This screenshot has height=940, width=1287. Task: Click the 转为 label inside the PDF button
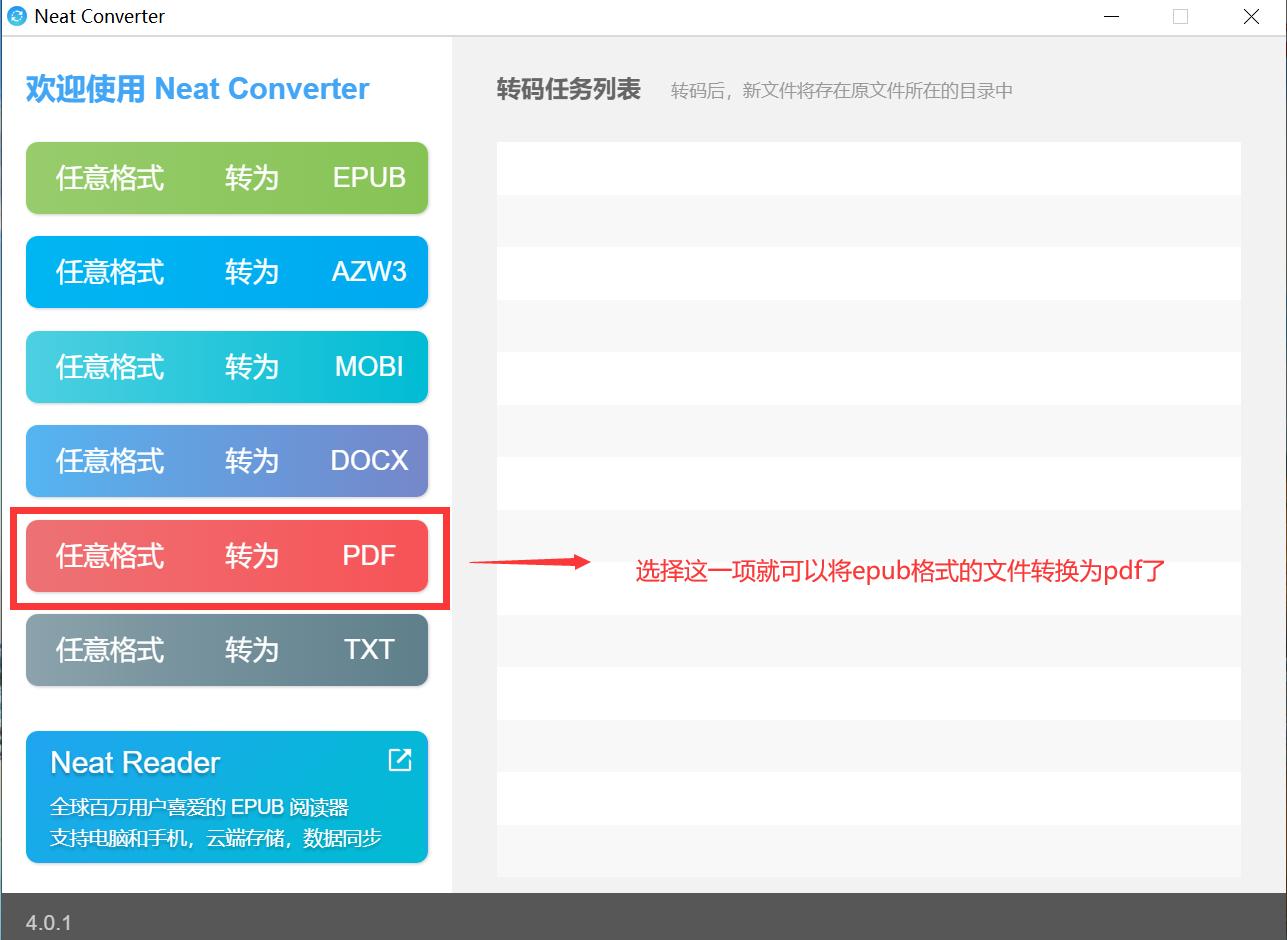tap(251, 555)
